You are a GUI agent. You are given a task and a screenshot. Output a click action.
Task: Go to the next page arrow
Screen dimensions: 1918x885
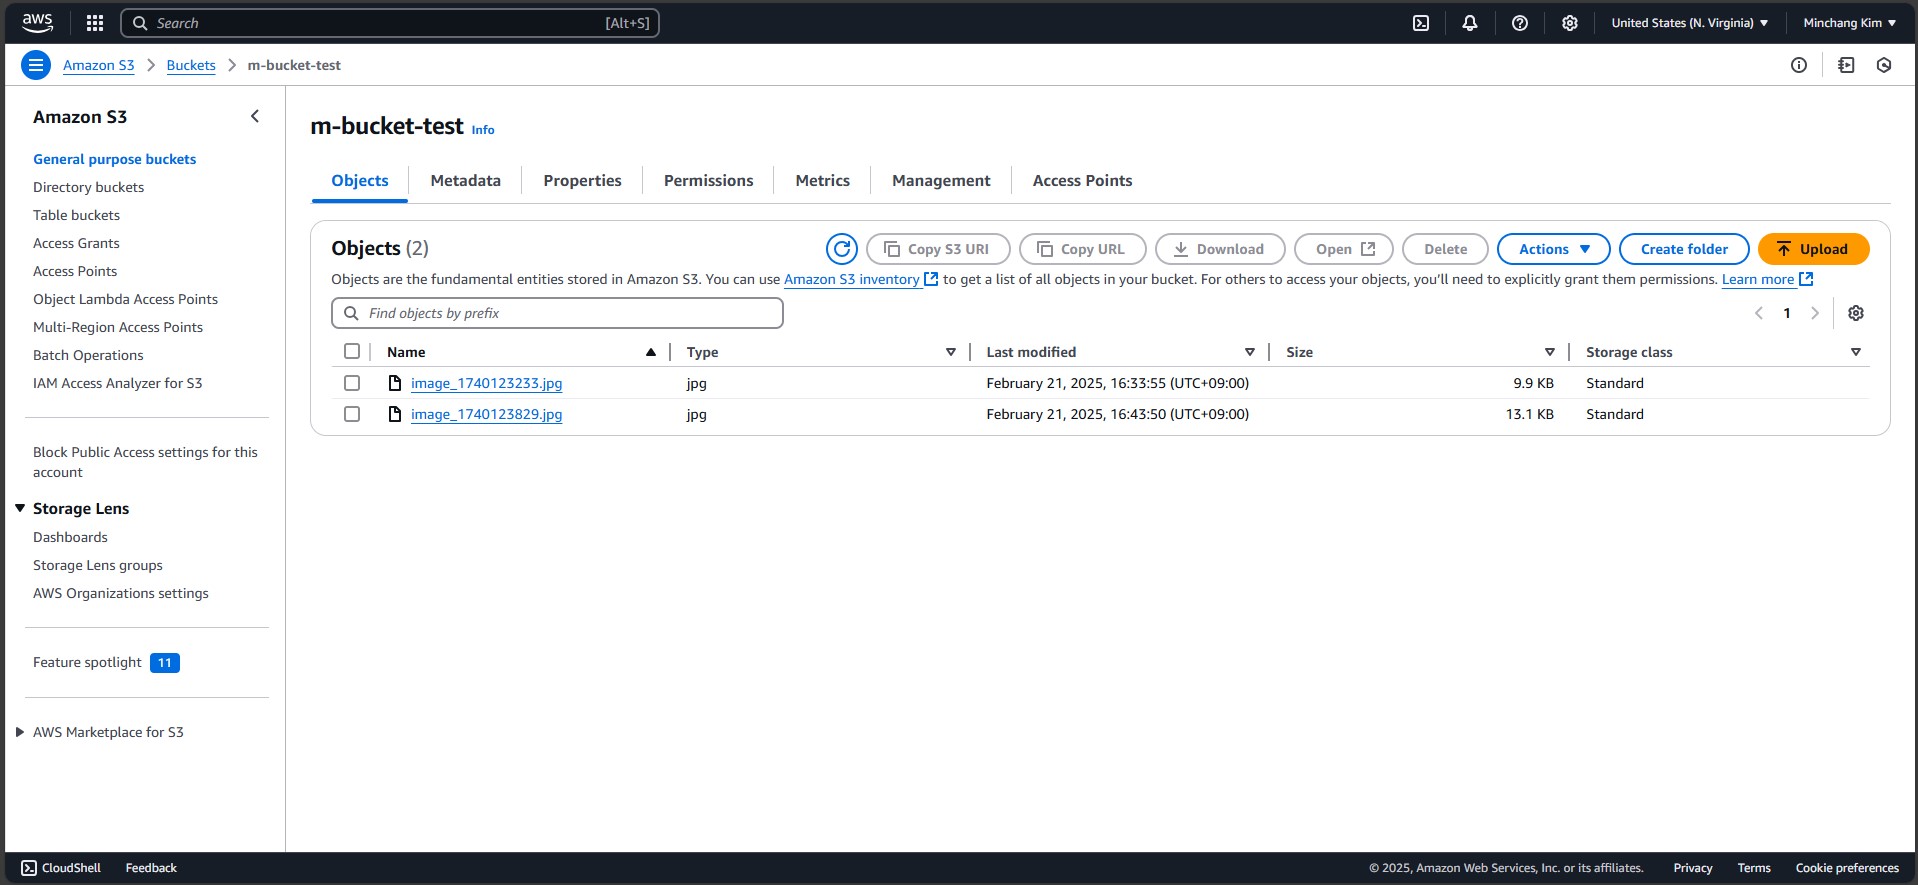1815,313
